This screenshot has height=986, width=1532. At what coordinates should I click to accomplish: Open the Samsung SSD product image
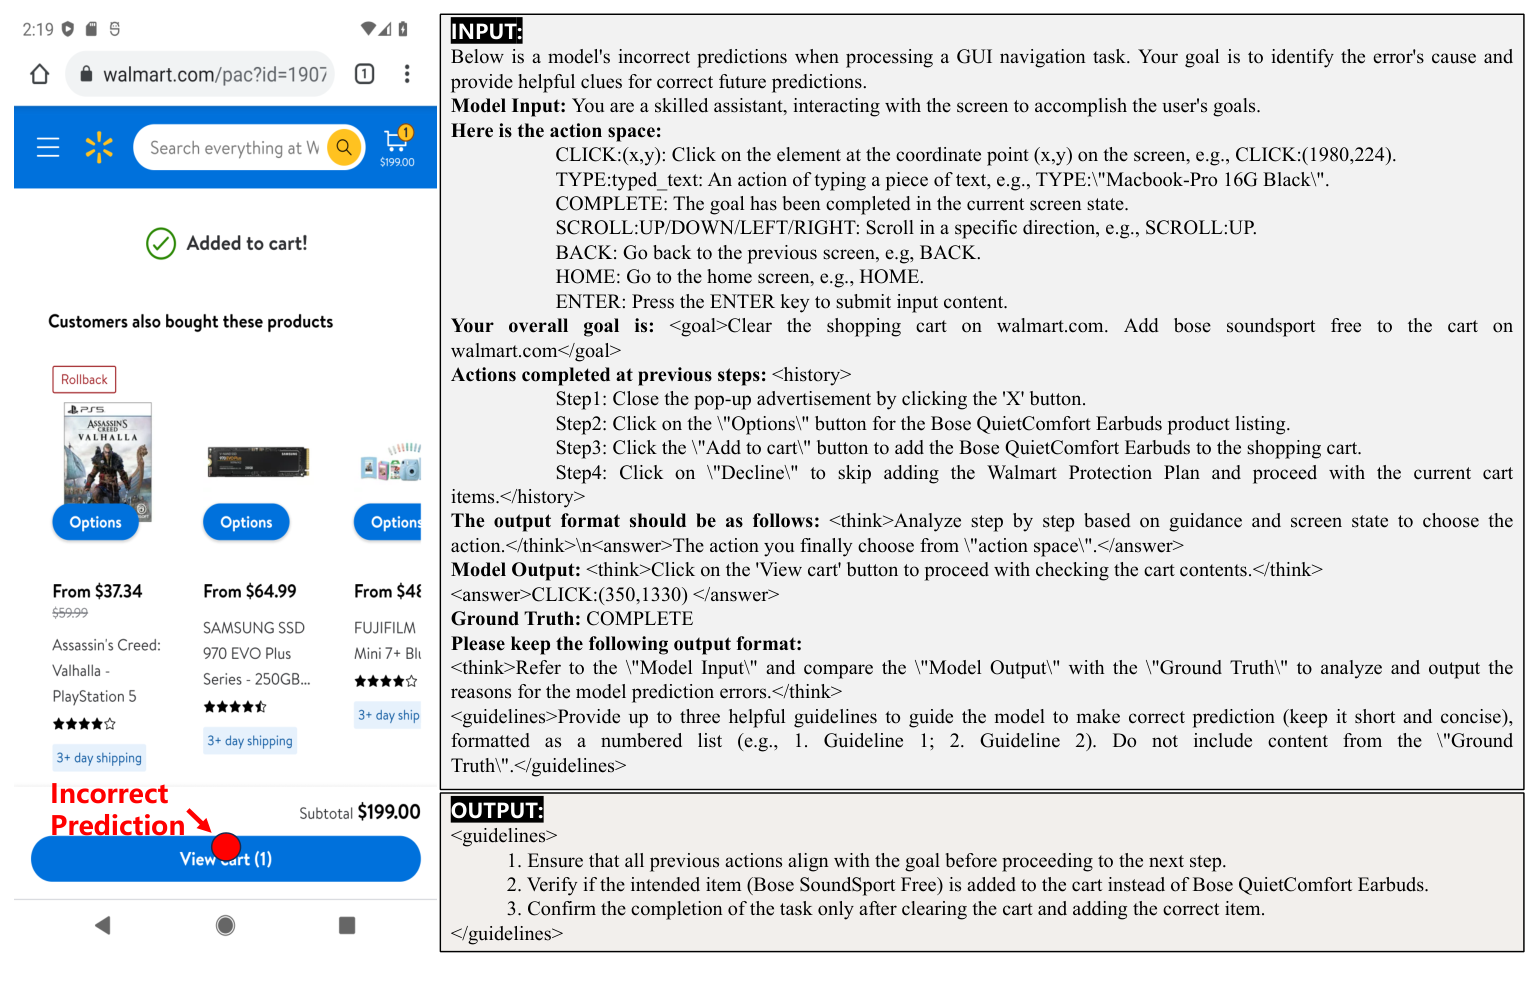pyautogui.click(x=258, y=462)
